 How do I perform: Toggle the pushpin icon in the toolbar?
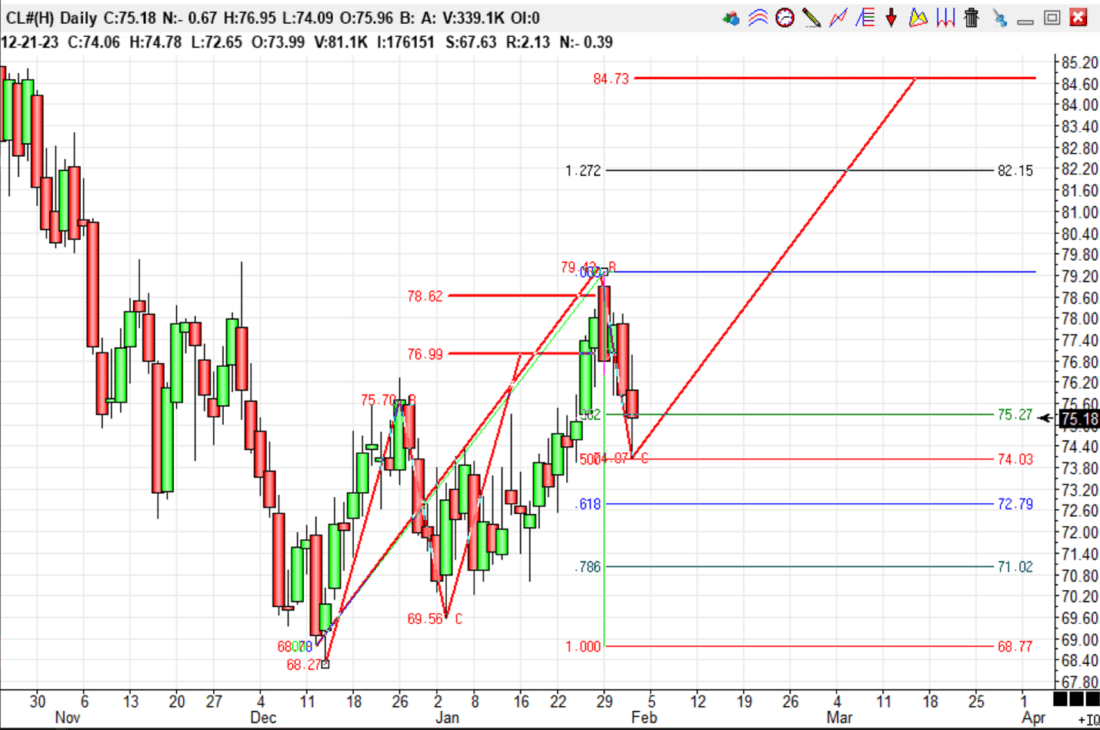pos(999,18)
